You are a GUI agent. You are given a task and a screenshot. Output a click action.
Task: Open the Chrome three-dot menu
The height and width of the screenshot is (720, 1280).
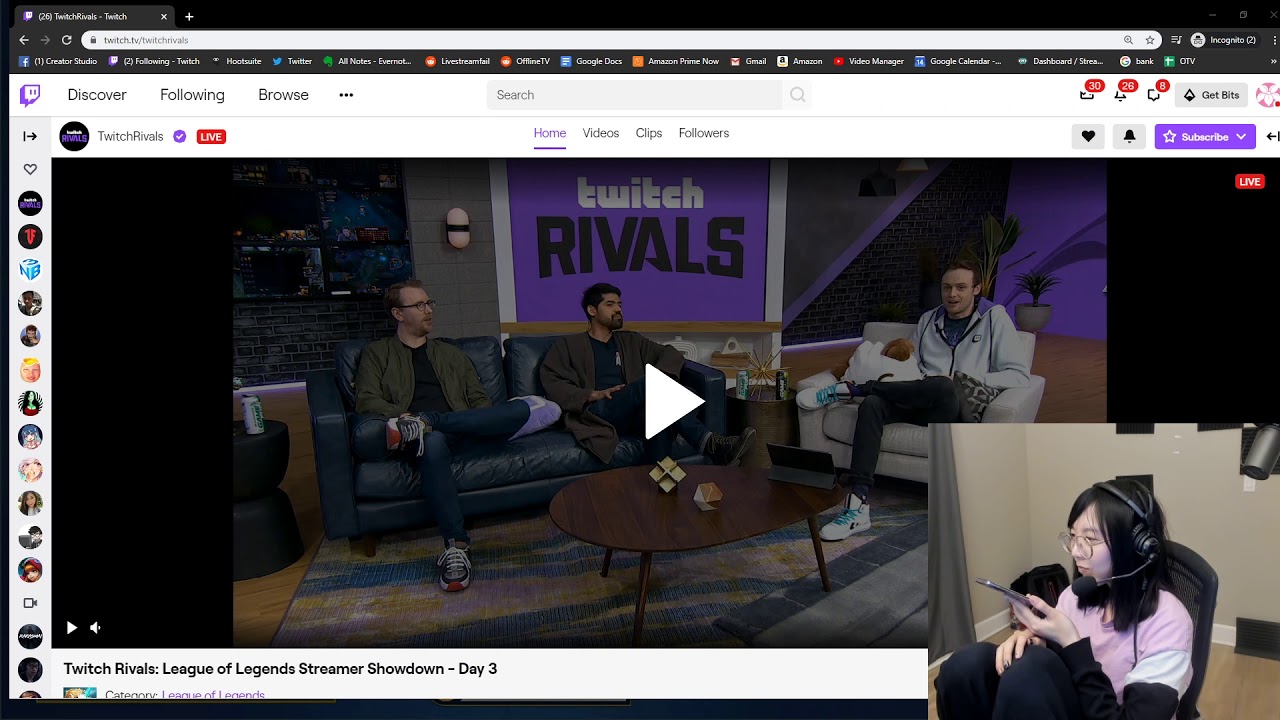click(1275, 40)
